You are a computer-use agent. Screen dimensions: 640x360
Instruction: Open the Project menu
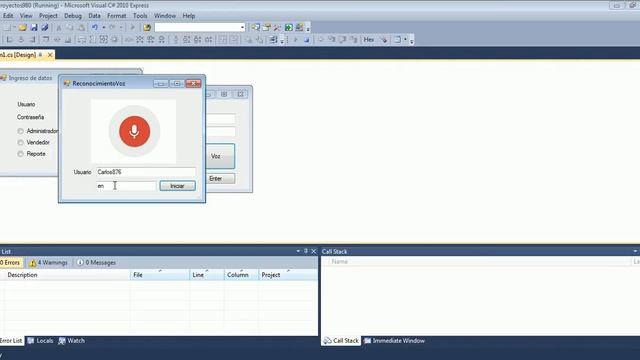pos(48,16)
